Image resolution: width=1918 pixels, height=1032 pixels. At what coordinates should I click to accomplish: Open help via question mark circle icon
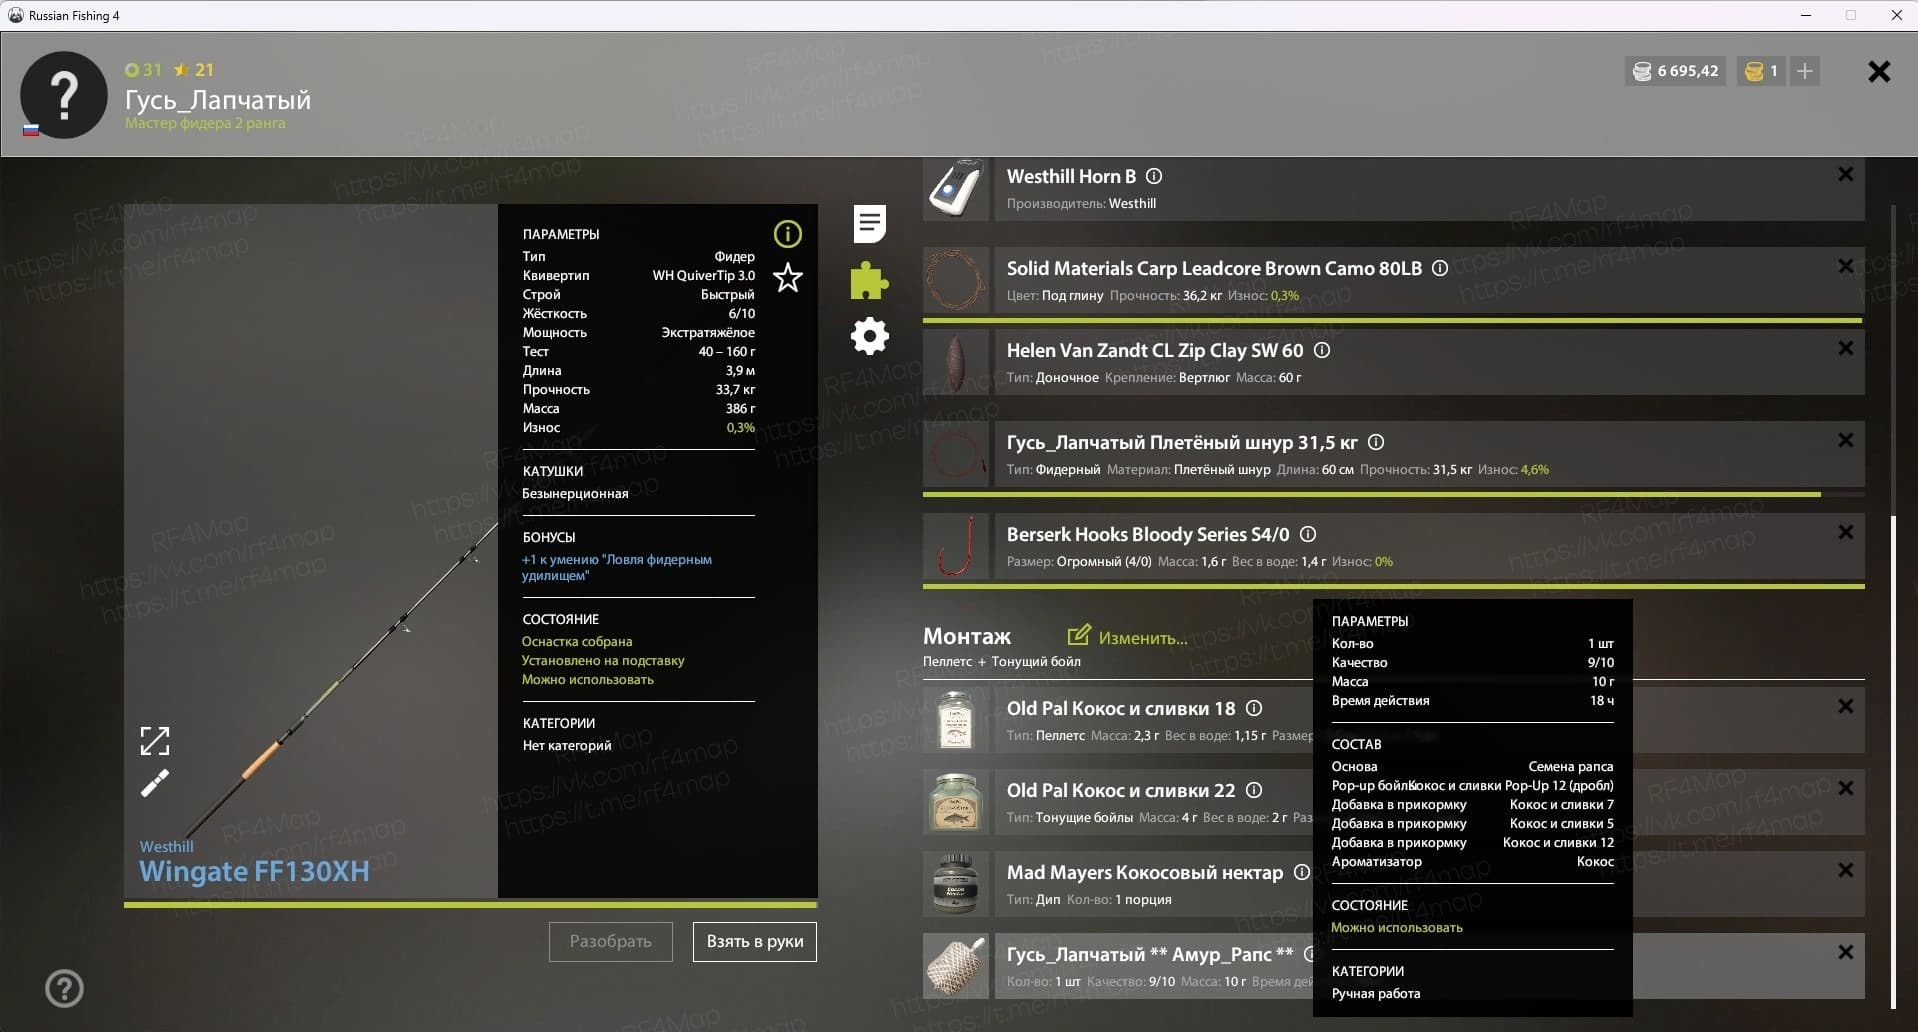click(65, 989)
